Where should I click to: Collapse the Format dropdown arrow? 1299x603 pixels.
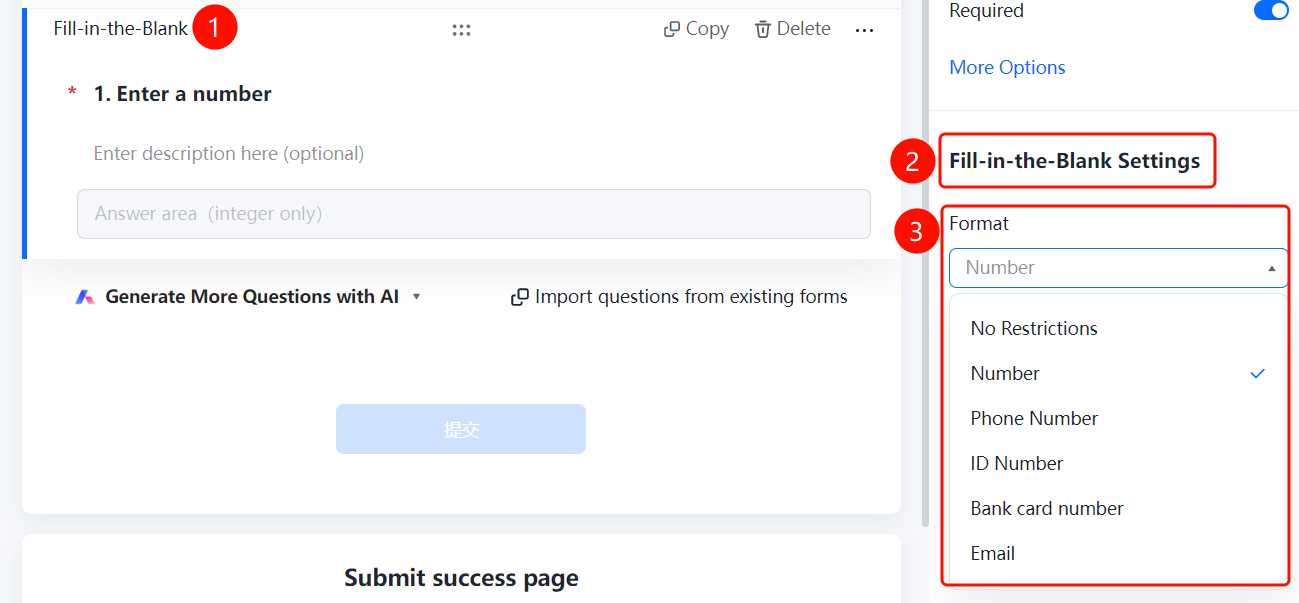coord(1271,268)
